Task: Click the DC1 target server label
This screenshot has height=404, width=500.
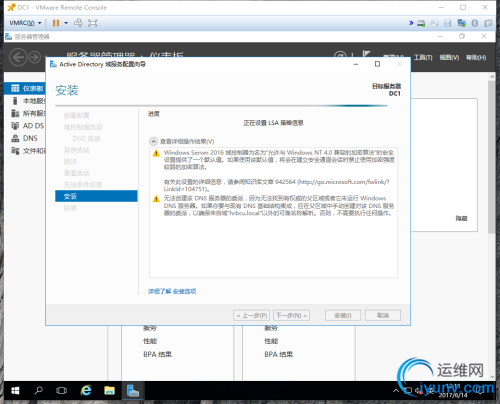Action: tap(395, 94)
